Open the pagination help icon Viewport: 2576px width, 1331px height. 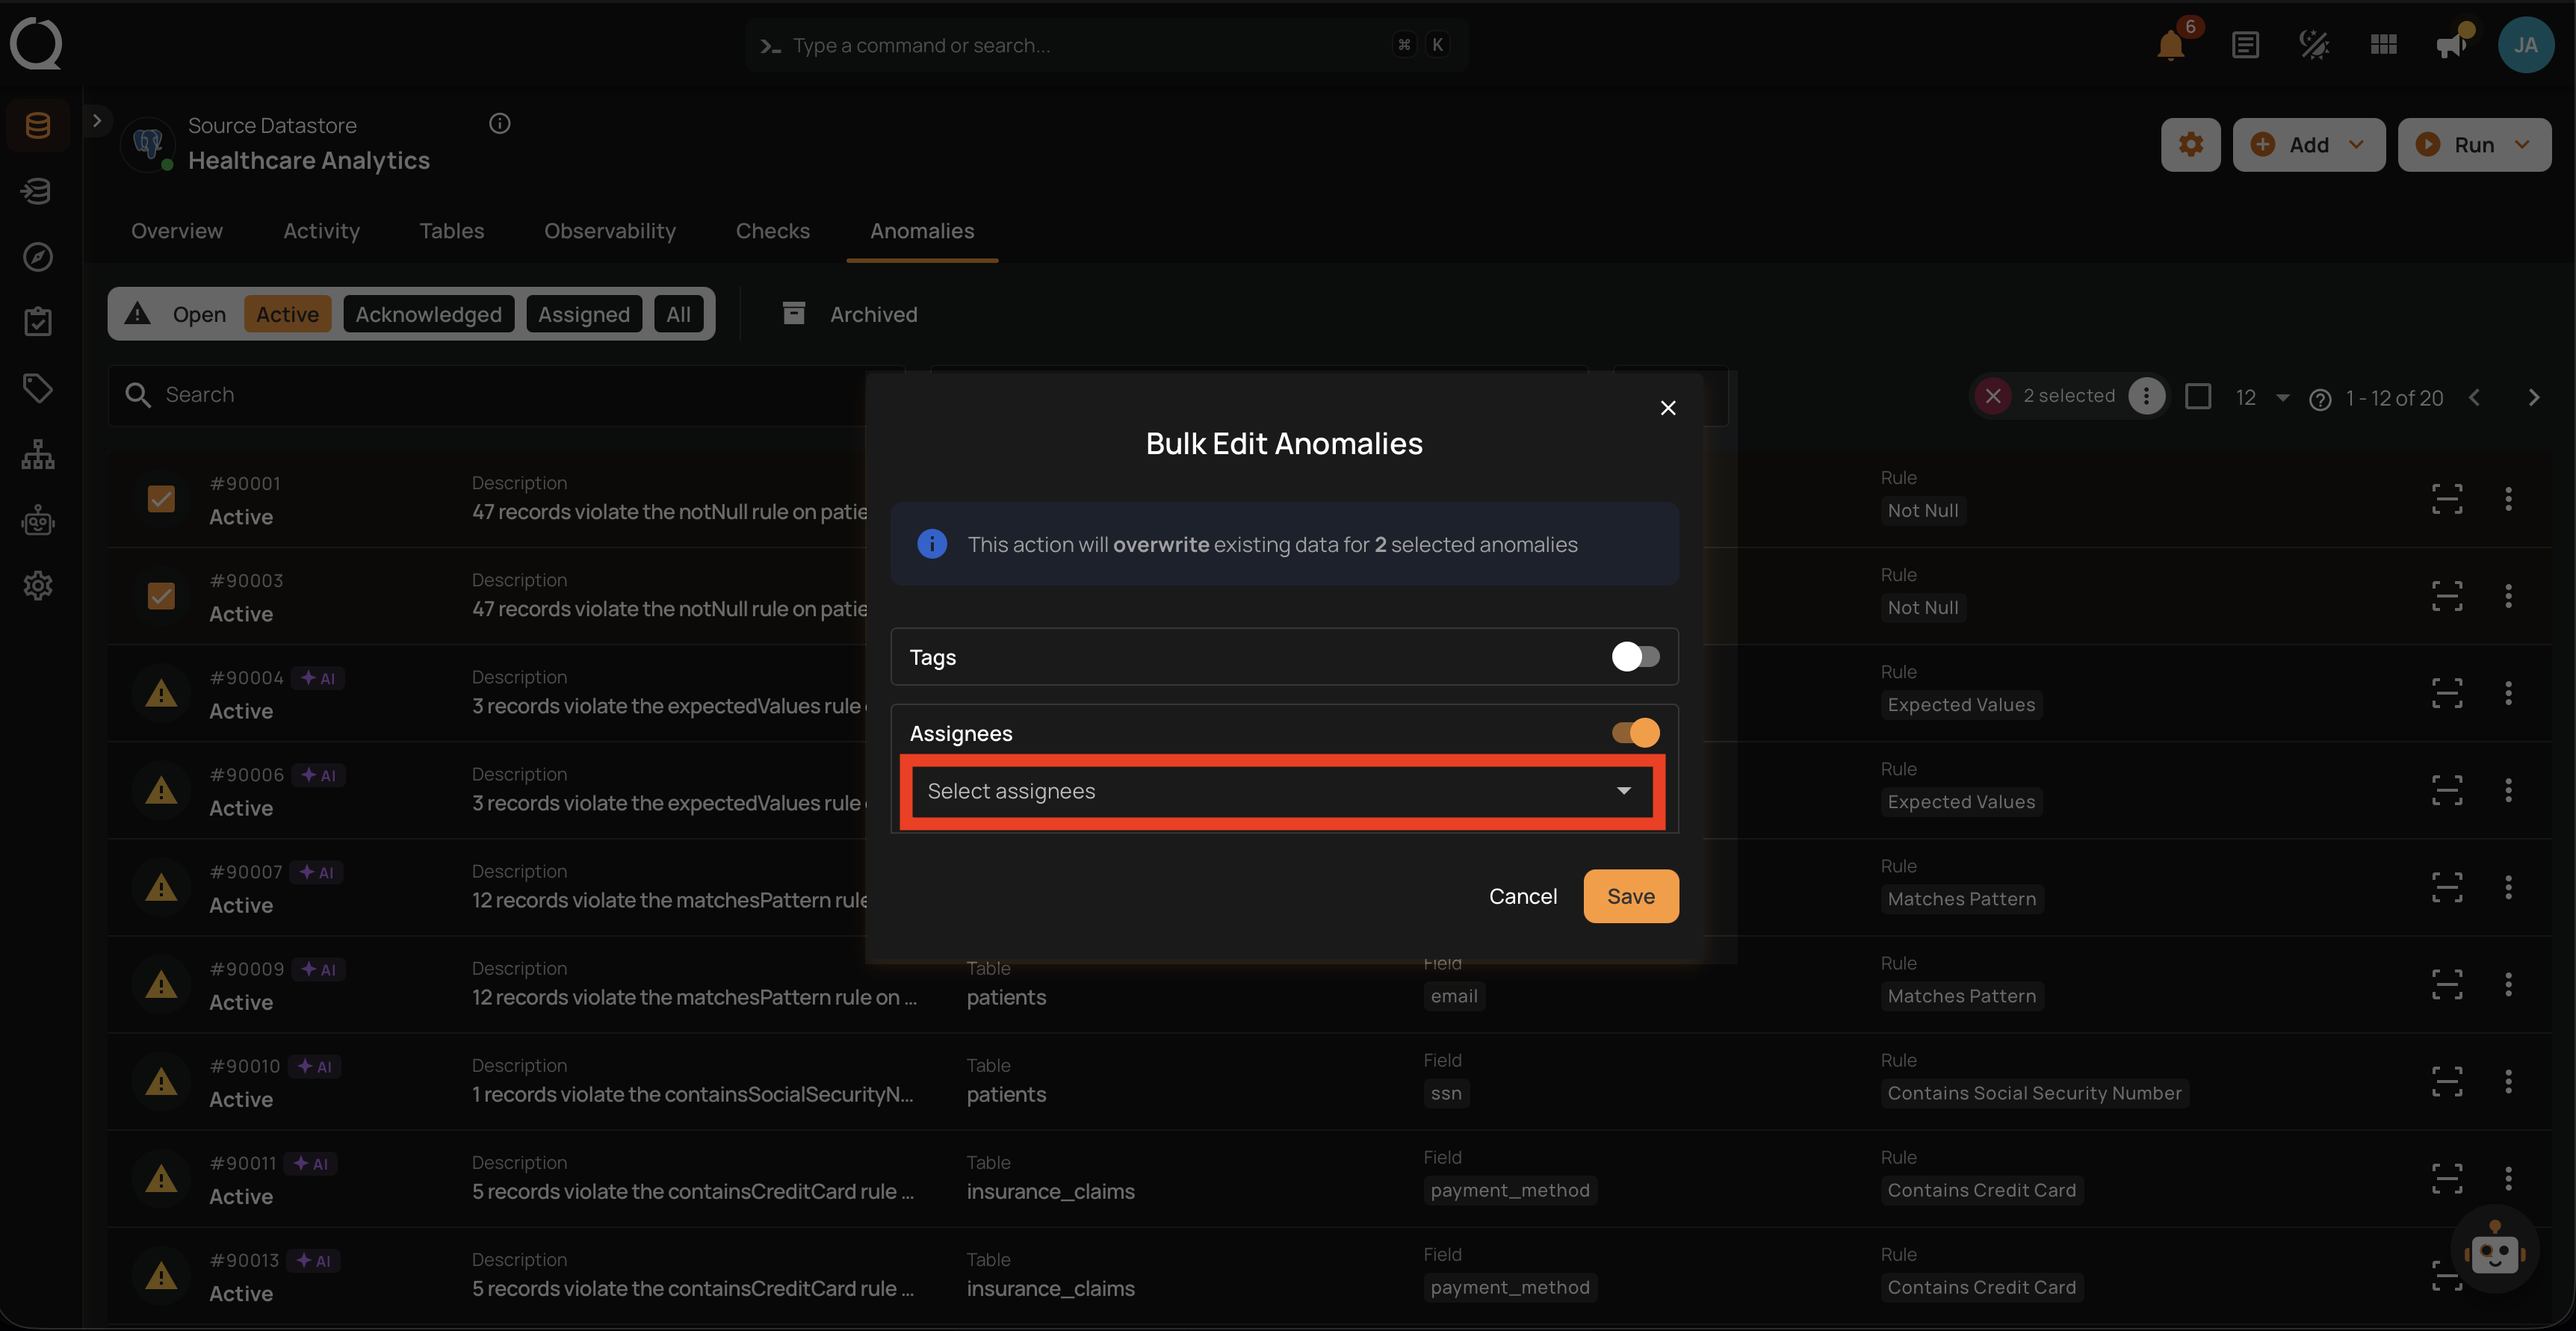[2320, 399]
